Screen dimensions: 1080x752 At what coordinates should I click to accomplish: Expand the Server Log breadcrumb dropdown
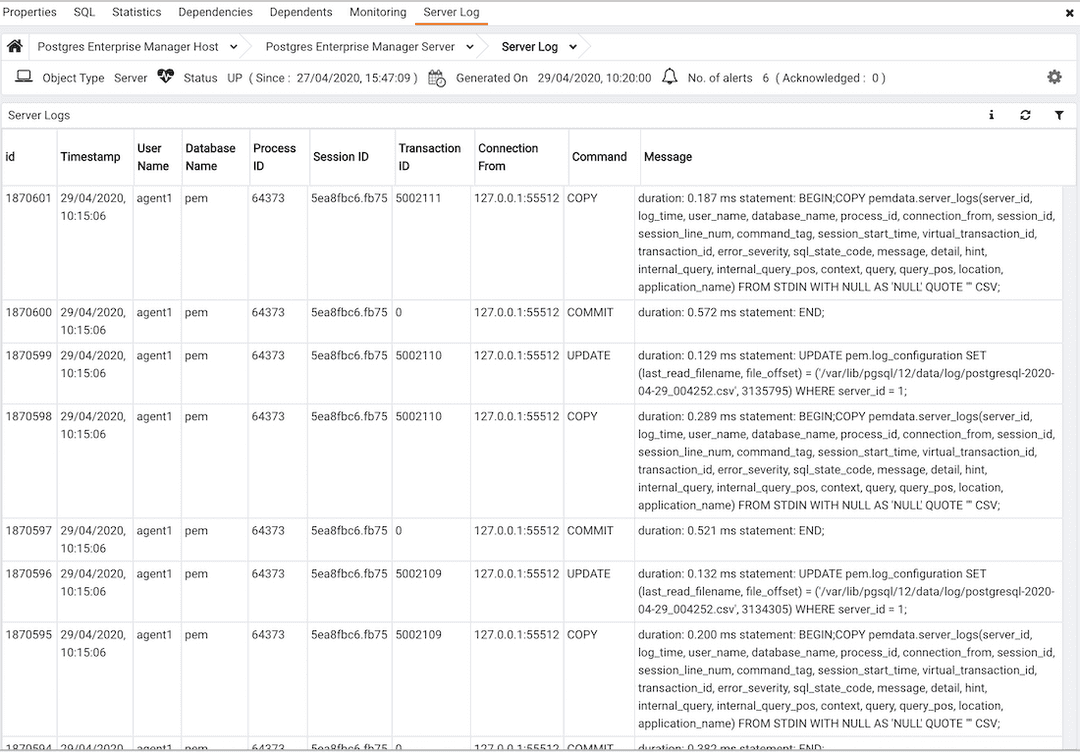pos(572,46)
